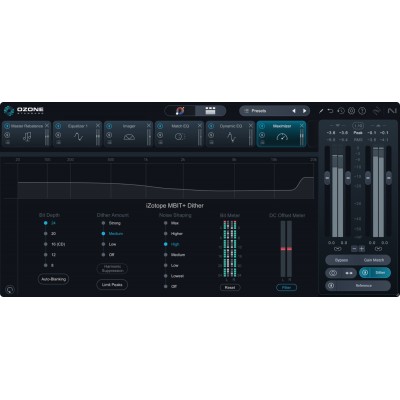Toggle power on Match EQ module

coord(160,126)
